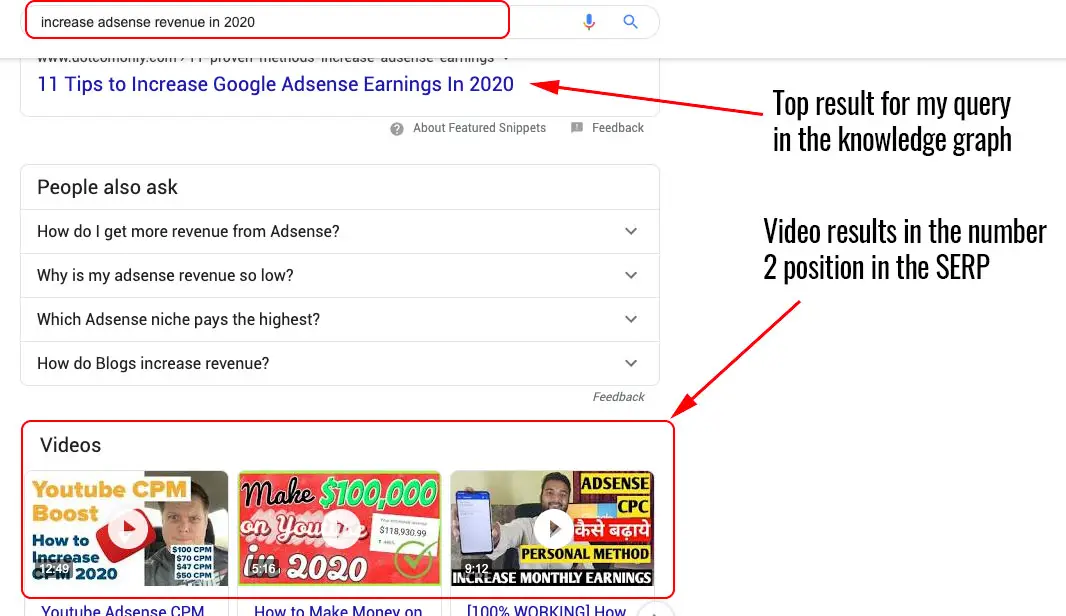Click the Feedback link under featured snippet
This screenshot has width=1066, height=616.
(617, 128)
